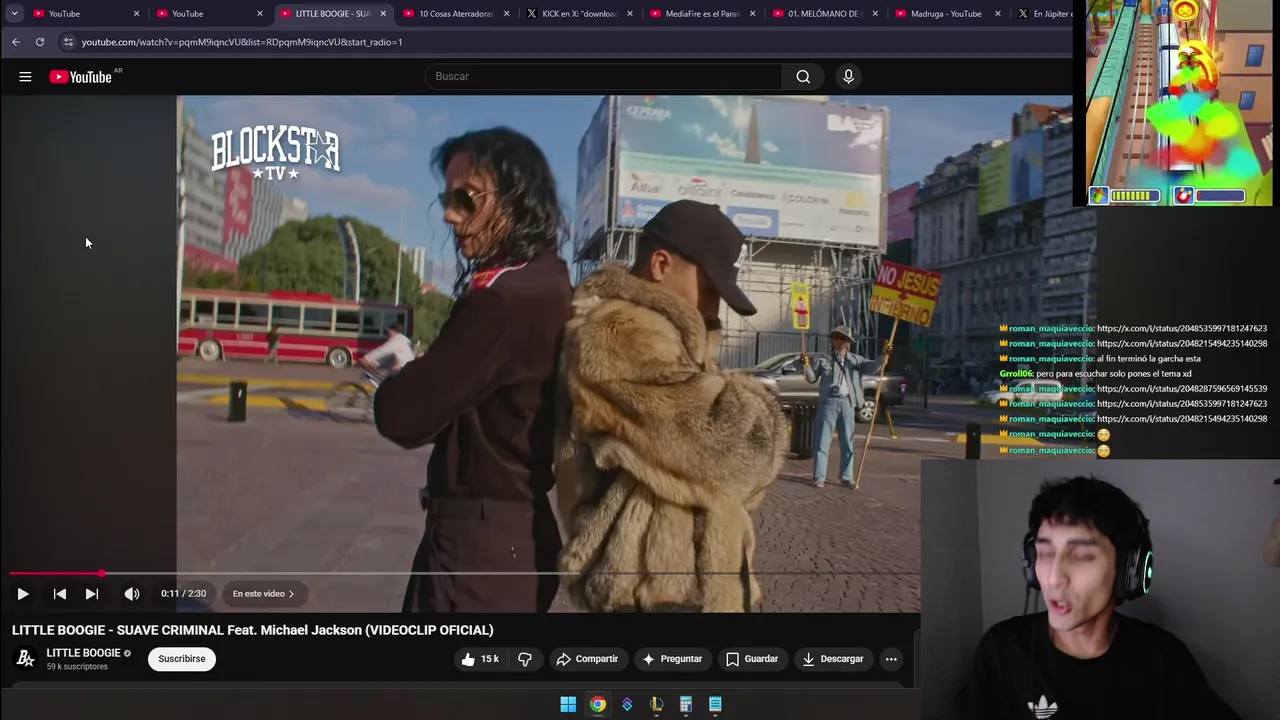Open Google Chrome from taskbar
1280x720 pixels.
tap(597, 704)
